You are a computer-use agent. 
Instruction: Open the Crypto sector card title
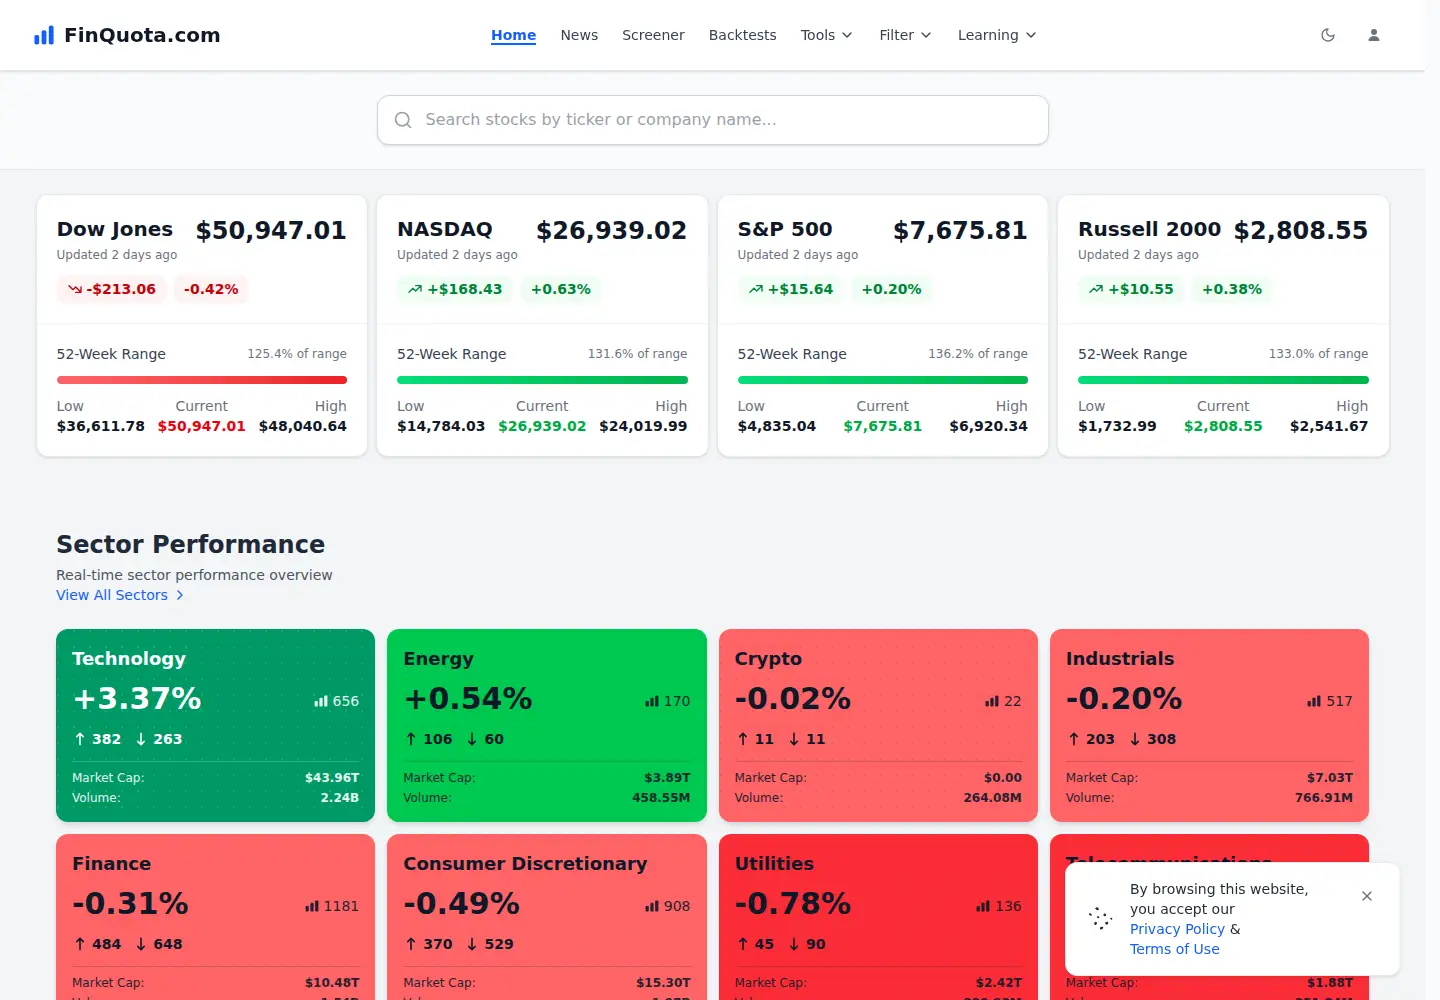(x=768, y=659)
